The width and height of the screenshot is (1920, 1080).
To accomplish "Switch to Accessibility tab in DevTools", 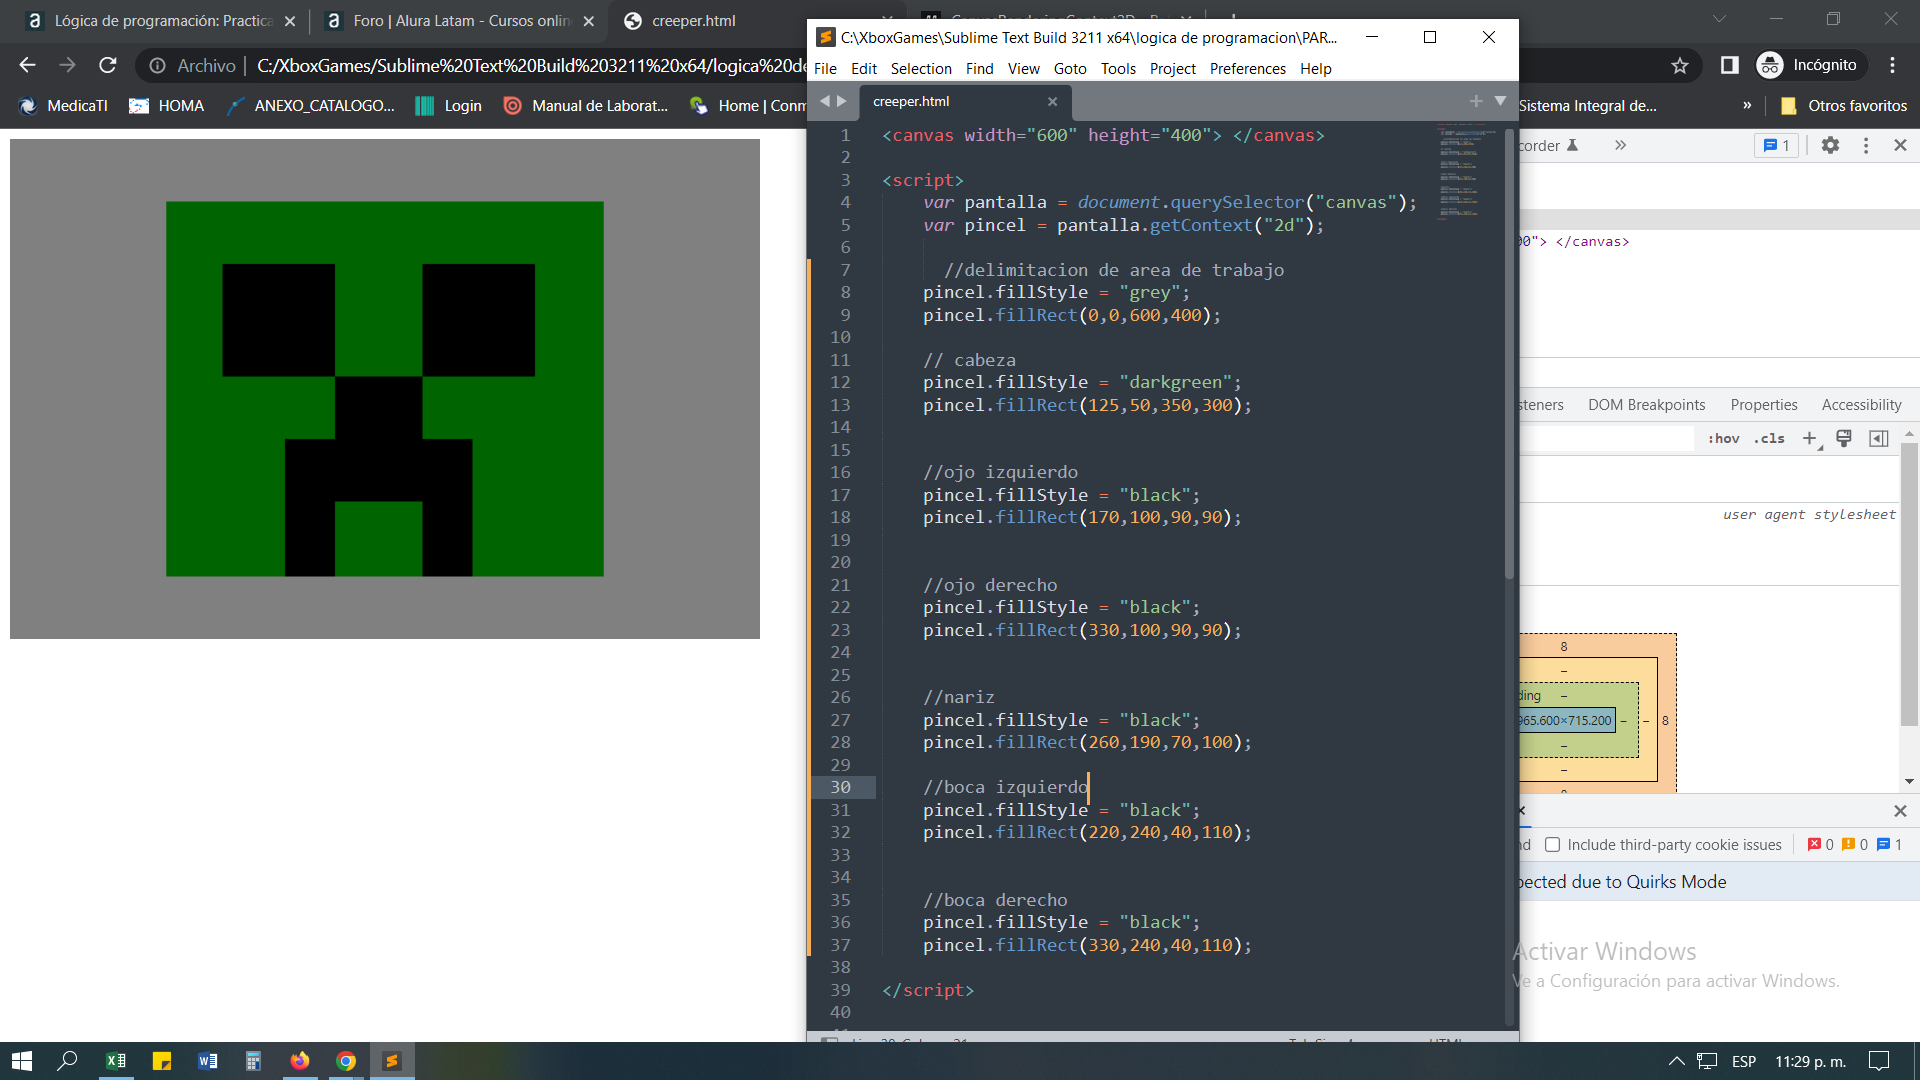I will coord(1861,405).
